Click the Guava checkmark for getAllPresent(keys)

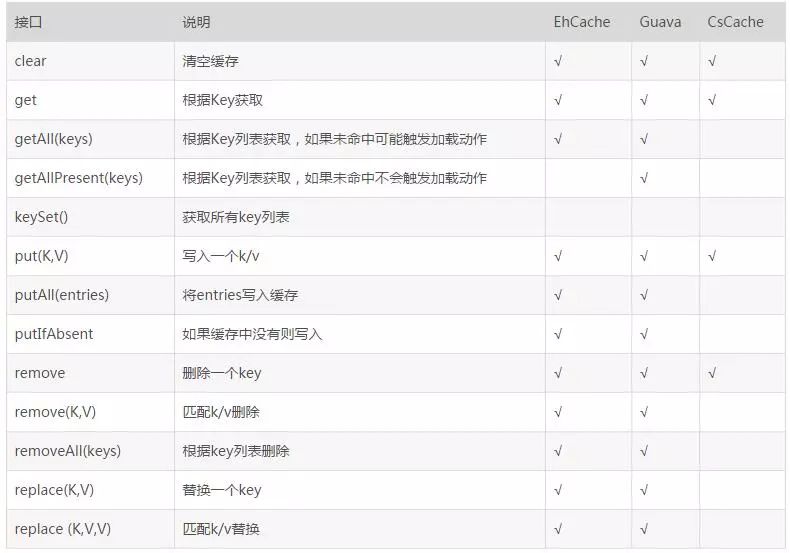[x=644, y=178]
